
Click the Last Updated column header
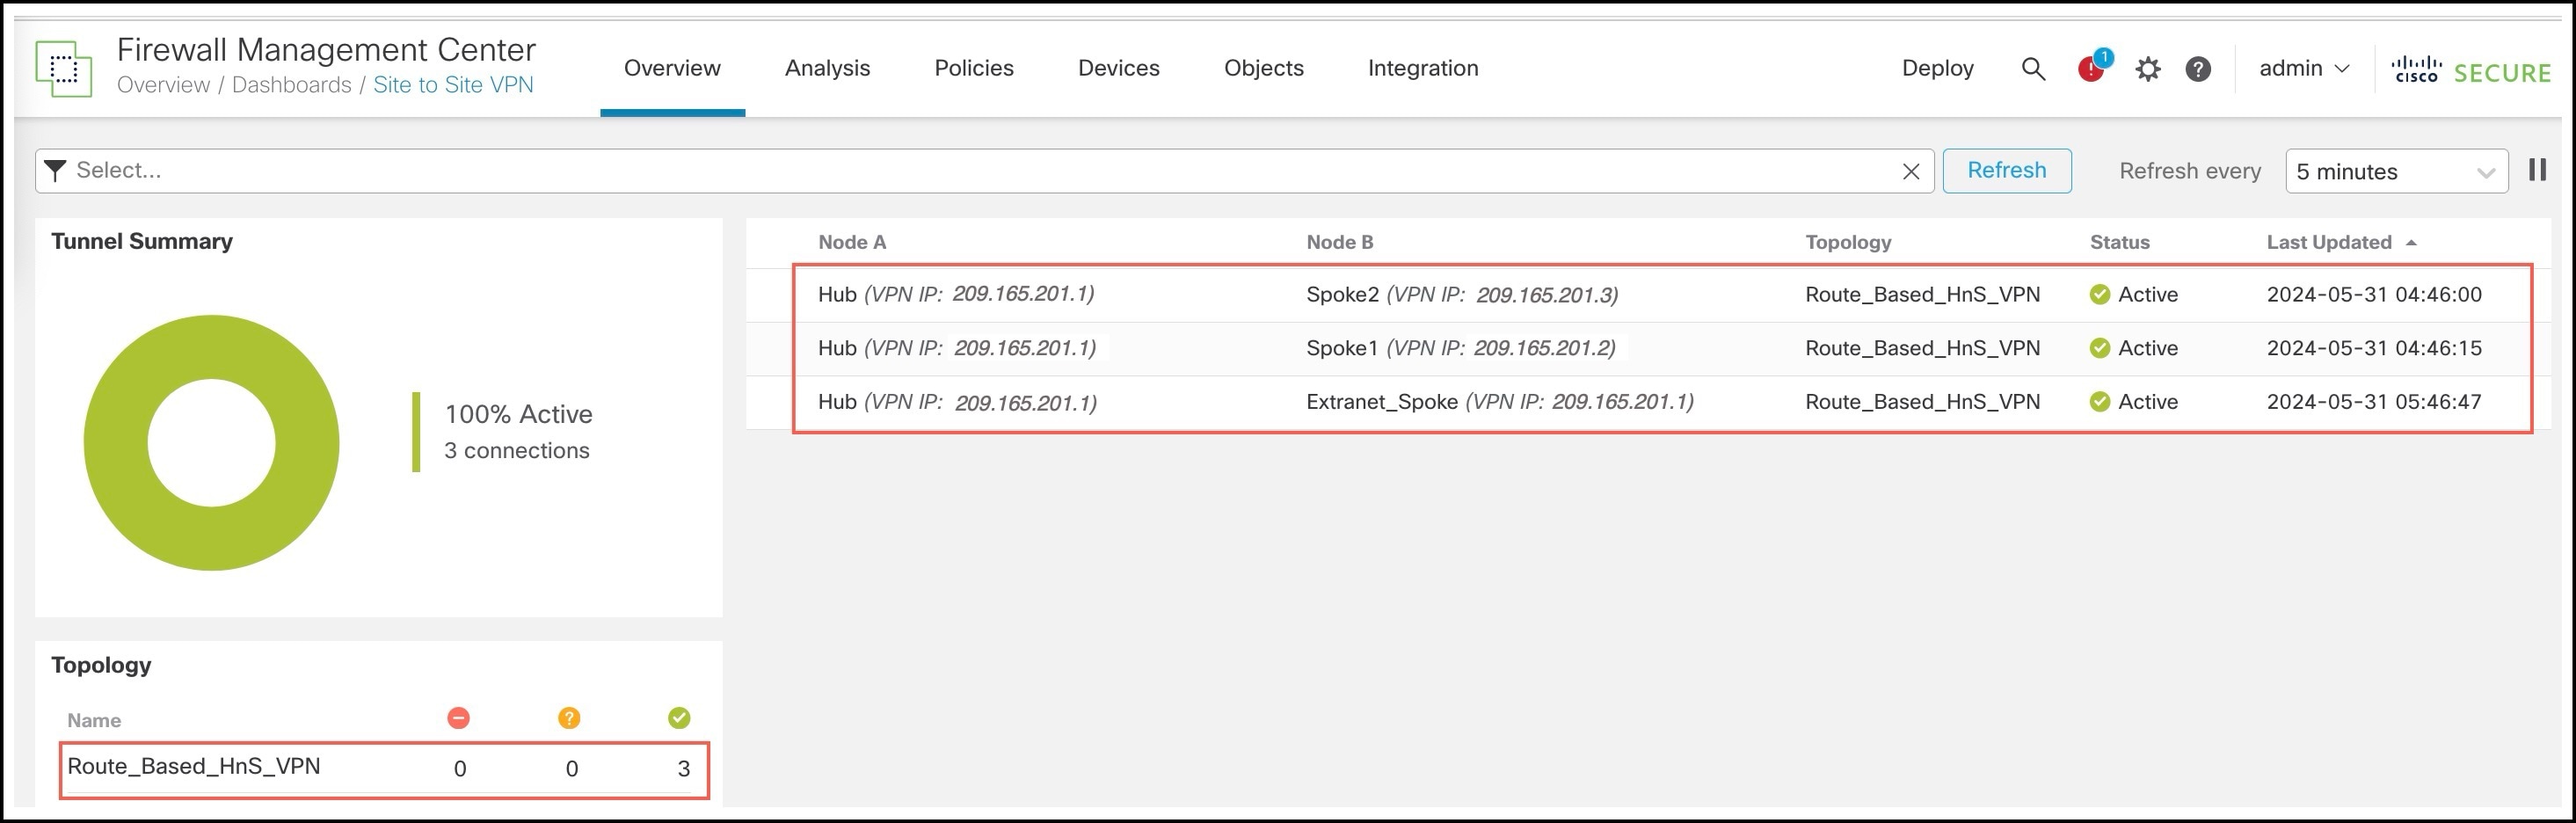2328,242
